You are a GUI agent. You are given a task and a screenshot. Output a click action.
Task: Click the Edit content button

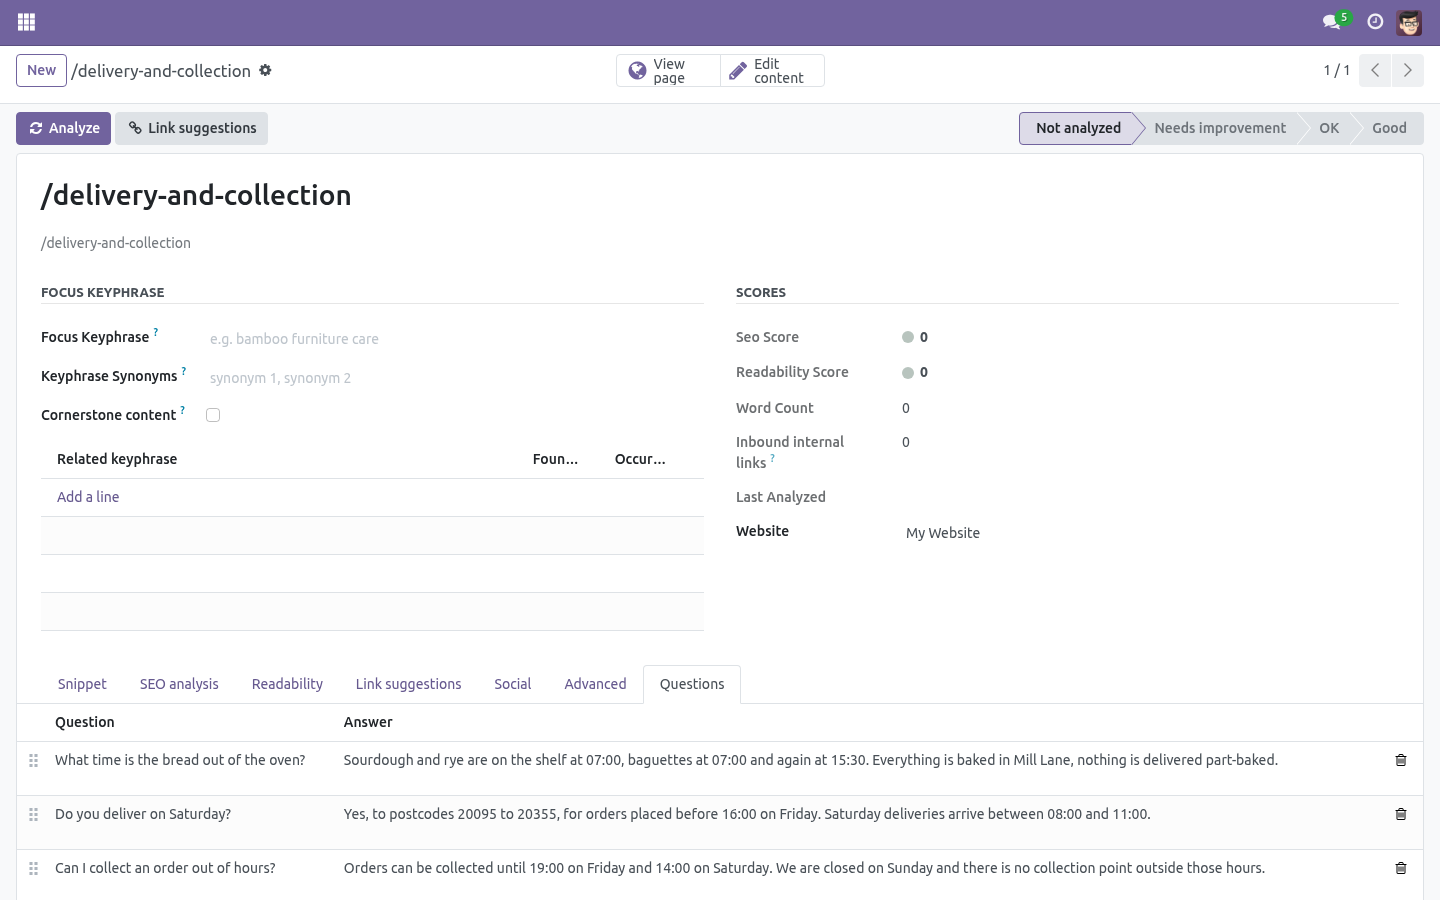(772, 71)
